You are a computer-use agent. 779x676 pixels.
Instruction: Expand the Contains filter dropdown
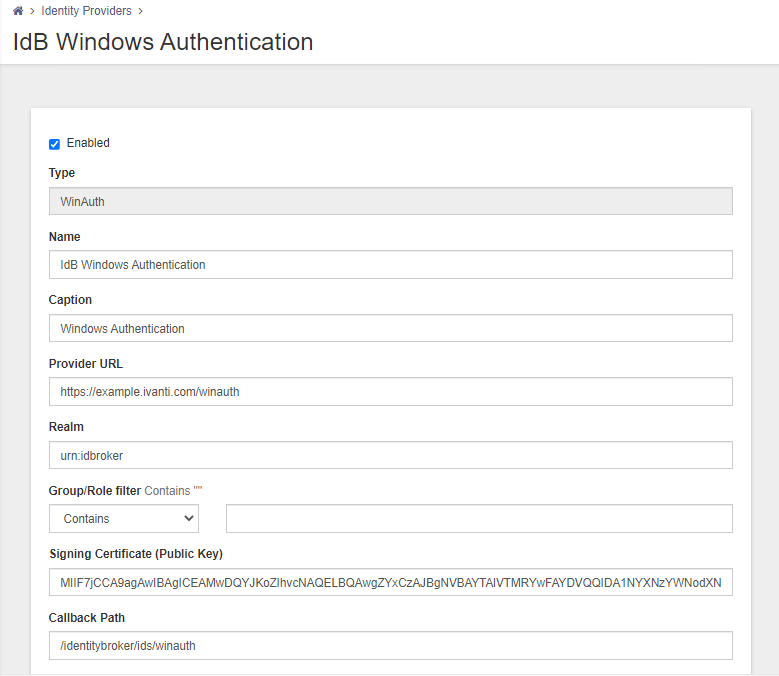(x=124, y=519)
